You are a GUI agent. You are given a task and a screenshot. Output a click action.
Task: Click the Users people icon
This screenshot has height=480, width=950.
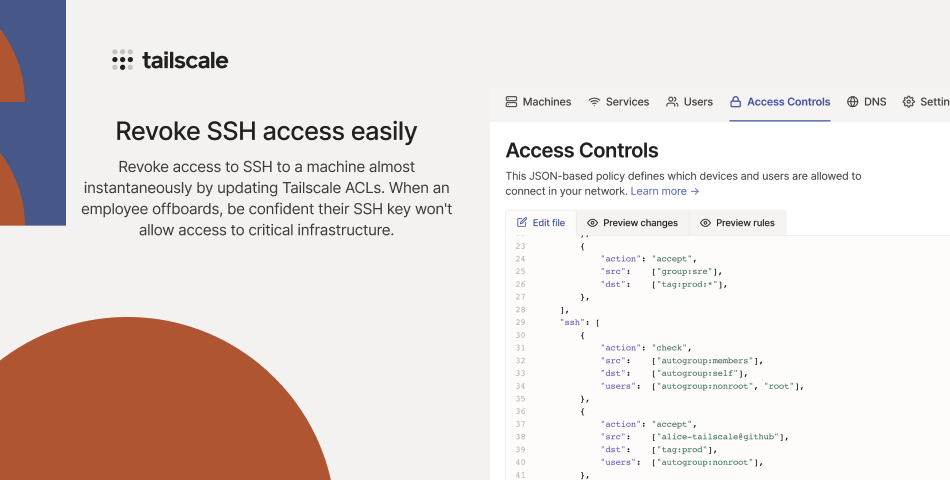tap(672, 102)
